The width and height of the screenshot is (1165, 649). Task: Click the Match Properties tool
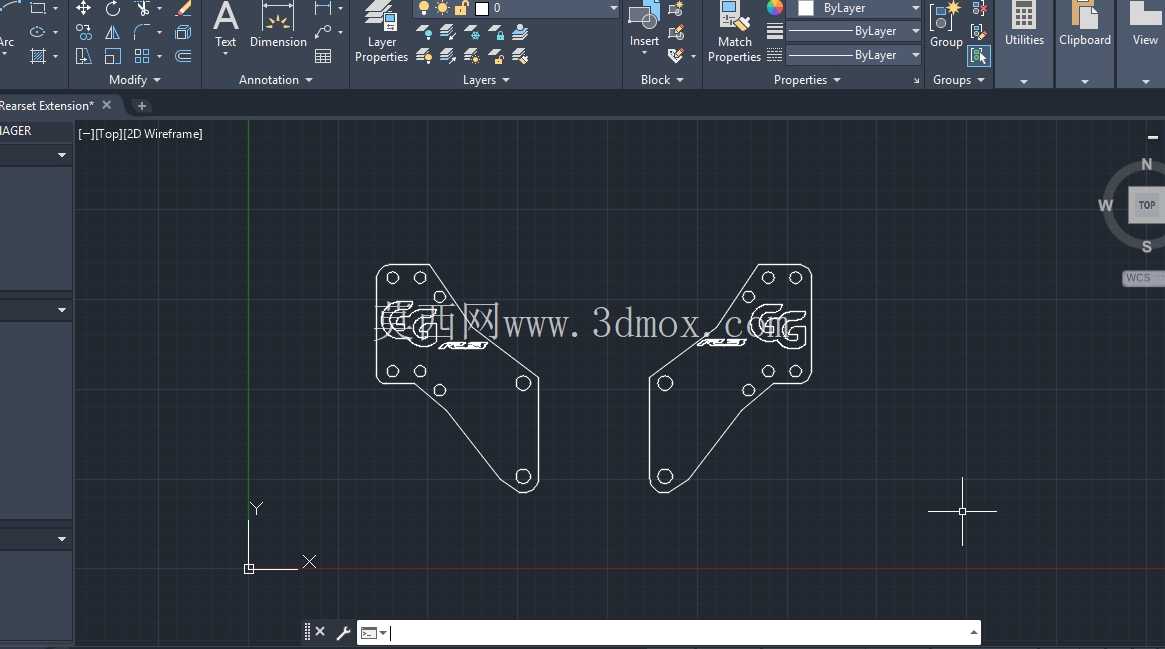(734, 33)
